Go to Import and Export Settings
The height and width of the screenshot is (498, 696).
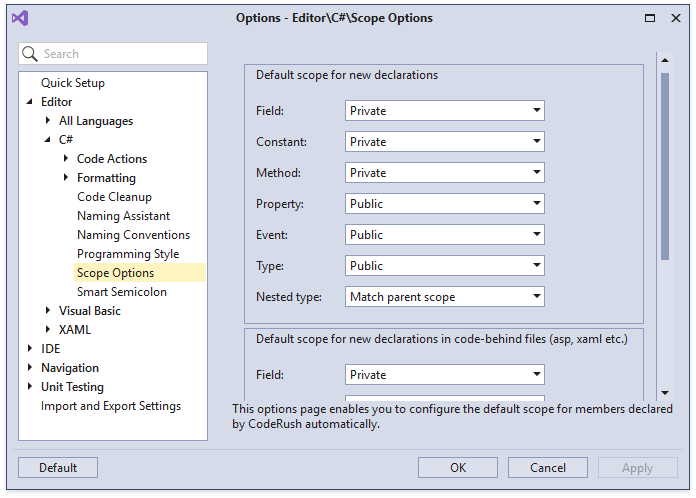coord(110,406)
